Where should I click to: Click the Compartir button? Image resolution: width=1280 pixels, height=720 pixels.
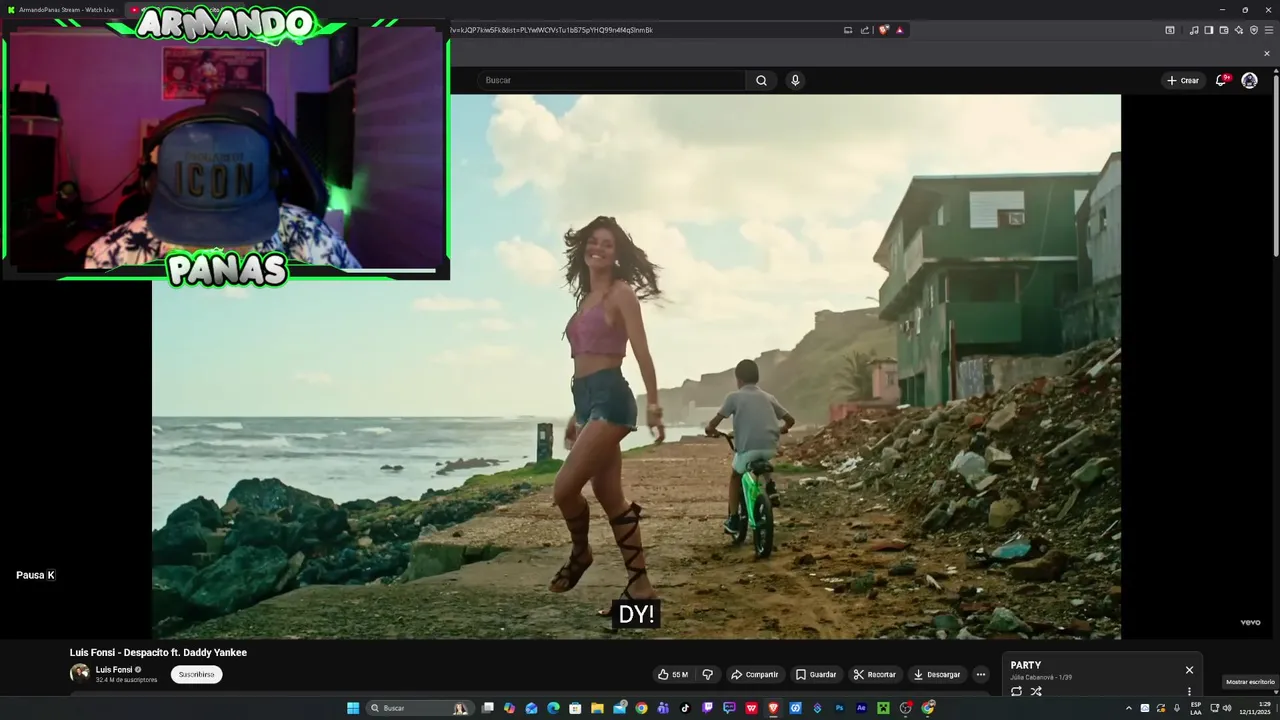[x=753, y=675]
